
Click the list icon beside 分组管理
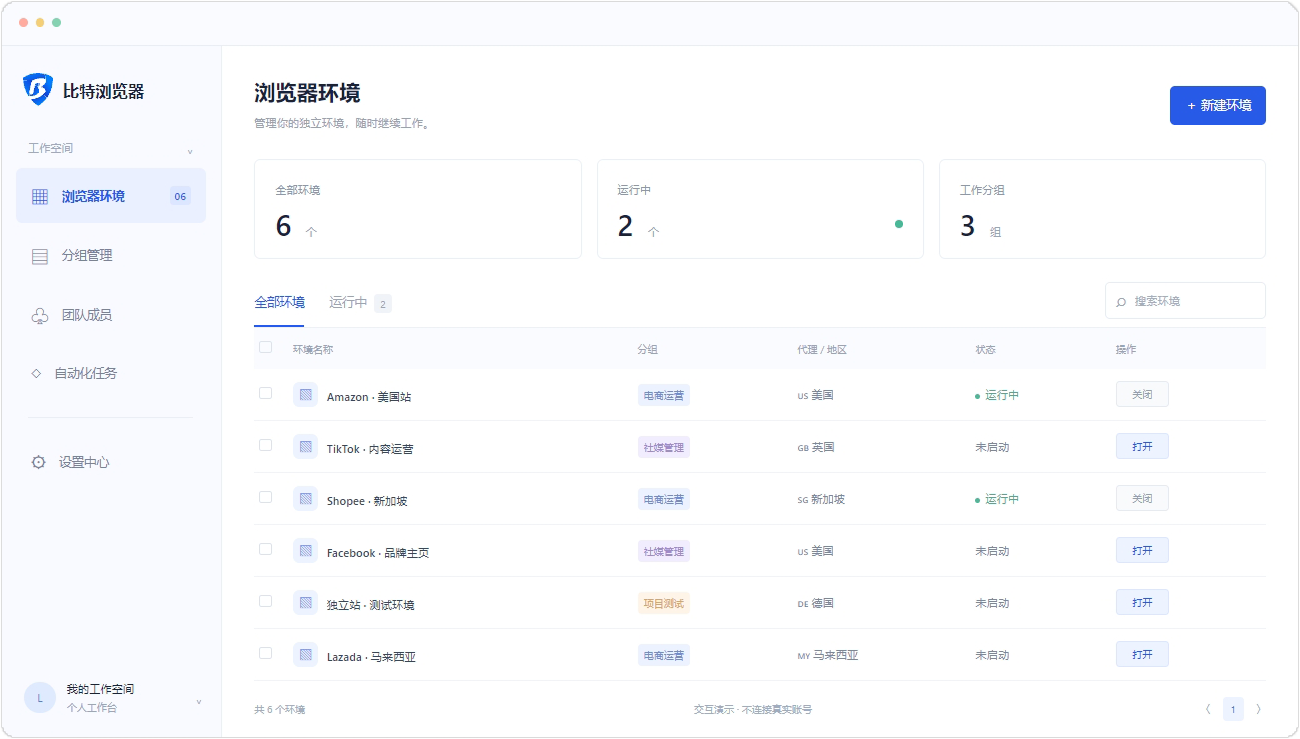[40, 256]
